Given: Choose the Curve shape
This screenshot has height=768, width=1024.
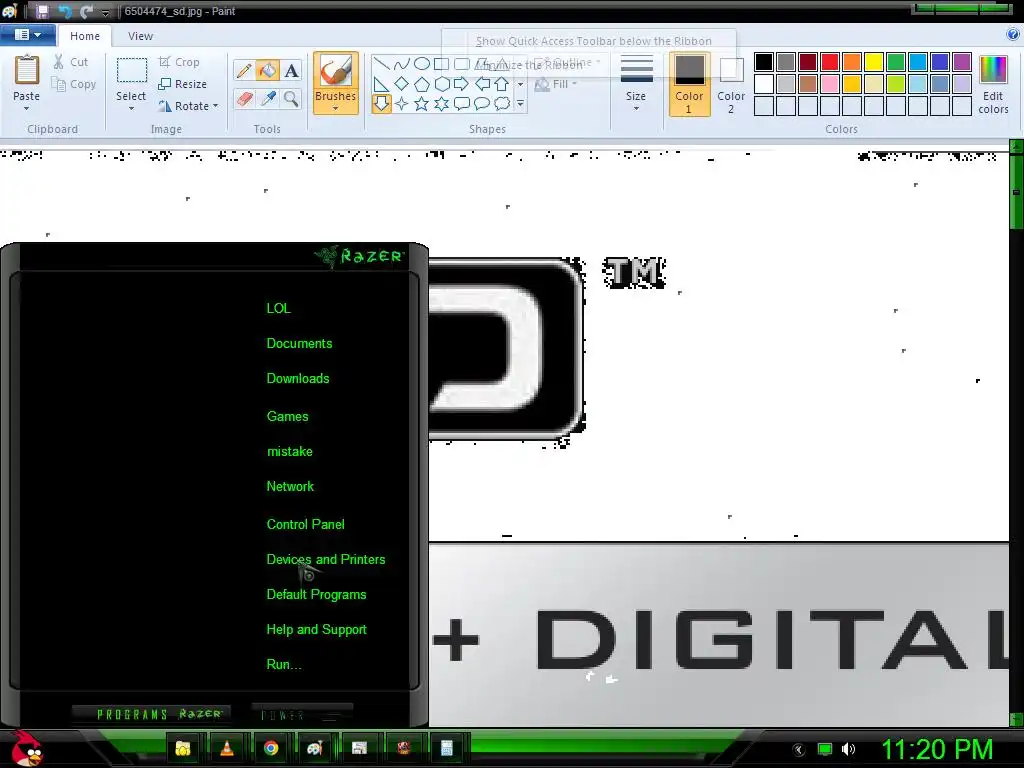Looking at the screenshot, I should click(402, 63).
